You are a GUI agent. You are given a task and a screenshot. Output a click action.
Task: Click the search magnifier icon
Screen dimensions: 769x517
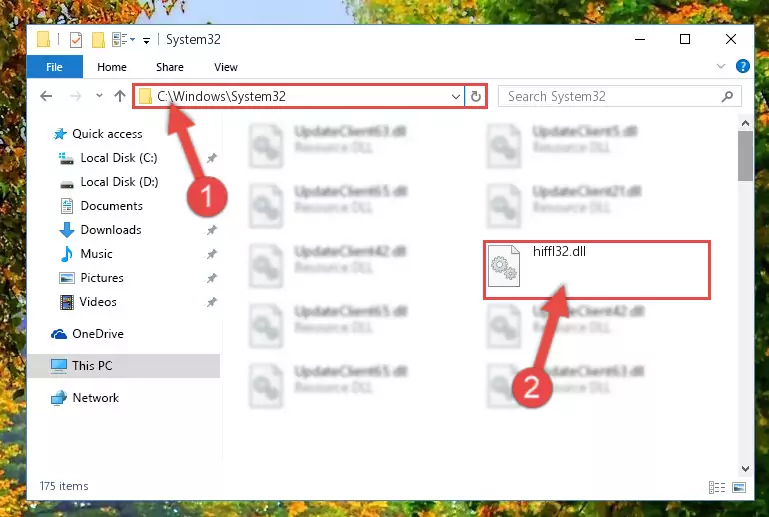[727, 97]
